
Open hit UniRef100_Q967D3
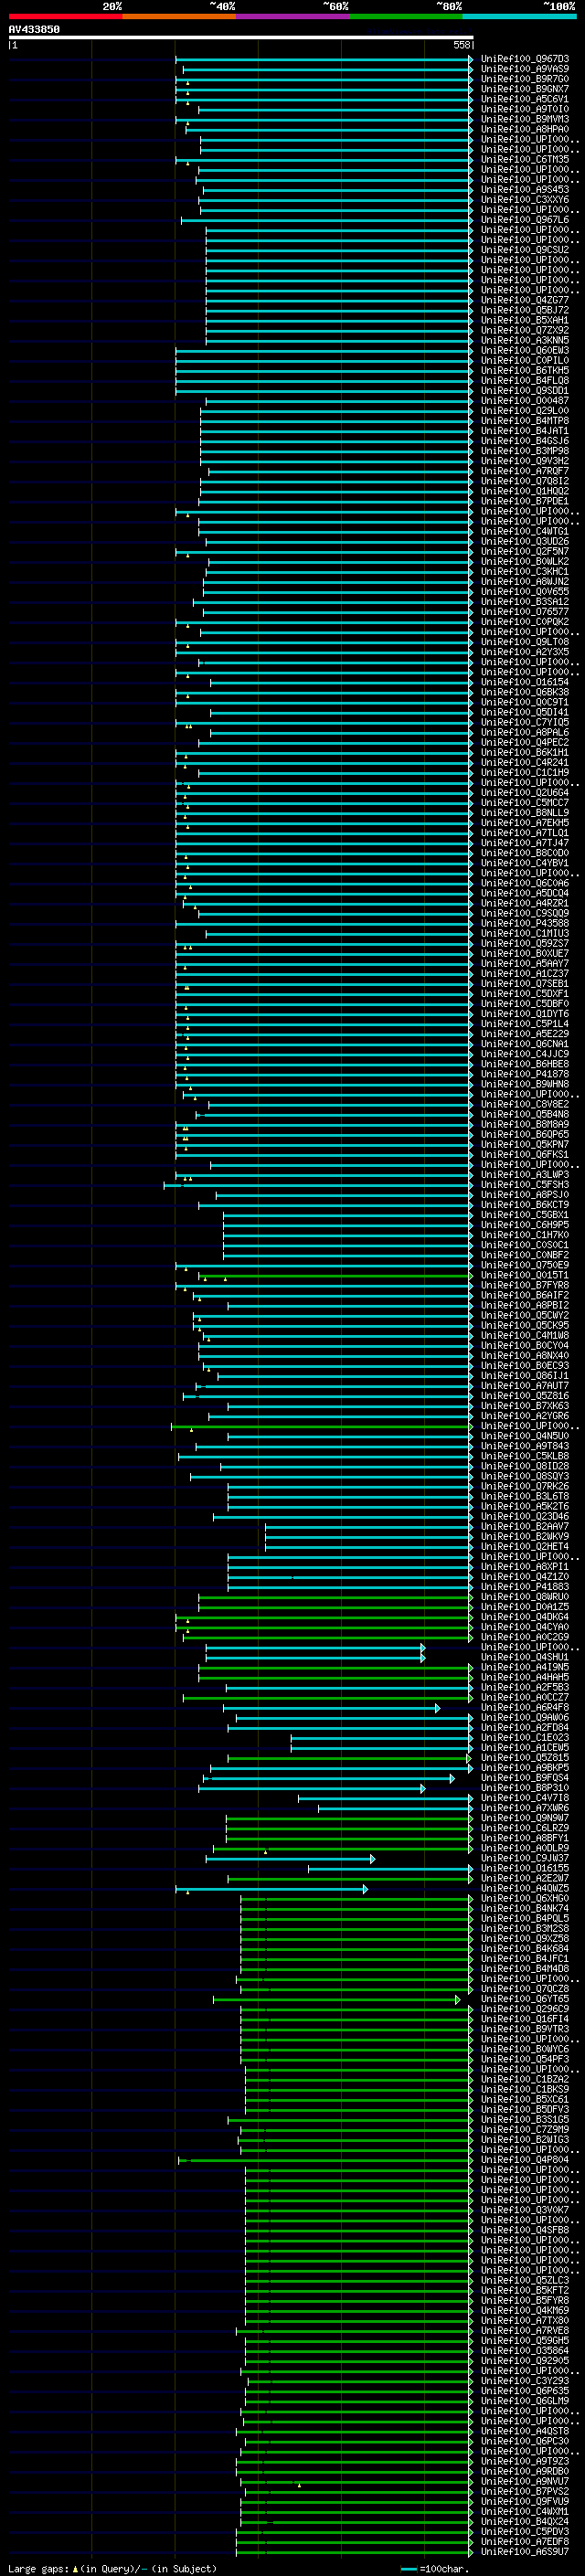525,59
